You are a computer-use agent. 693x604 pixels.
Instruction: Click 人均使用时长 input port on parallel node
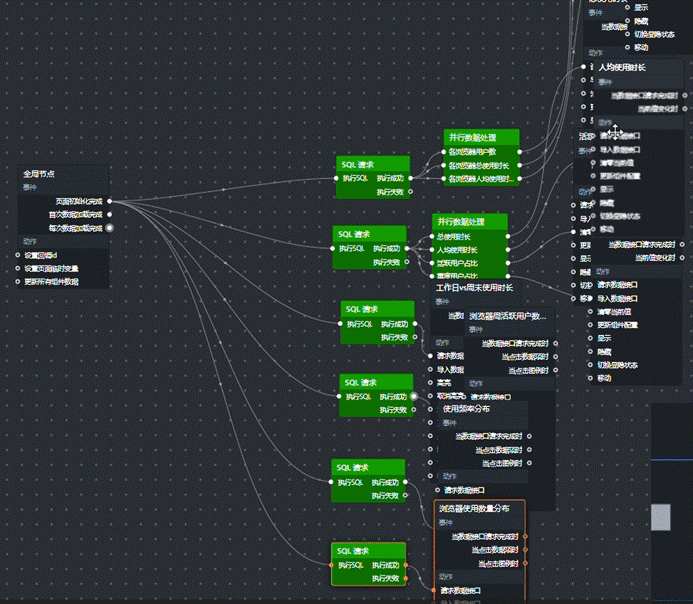tap(432, 250)
